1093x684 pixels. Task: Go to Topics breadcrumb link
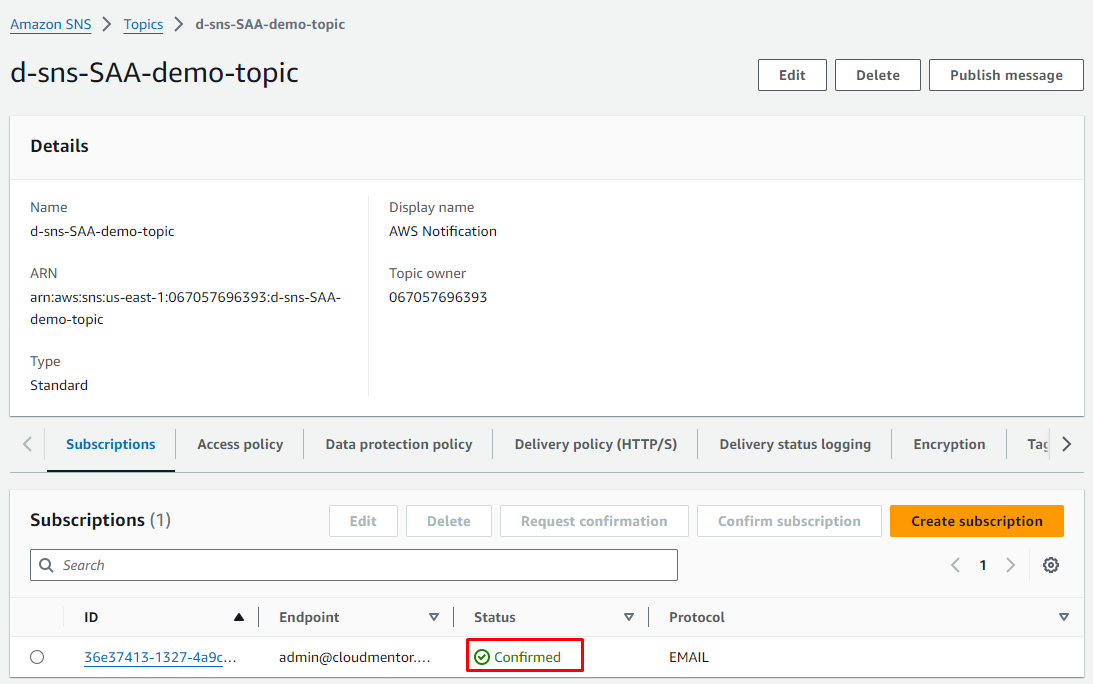click(x=143, y=24)
